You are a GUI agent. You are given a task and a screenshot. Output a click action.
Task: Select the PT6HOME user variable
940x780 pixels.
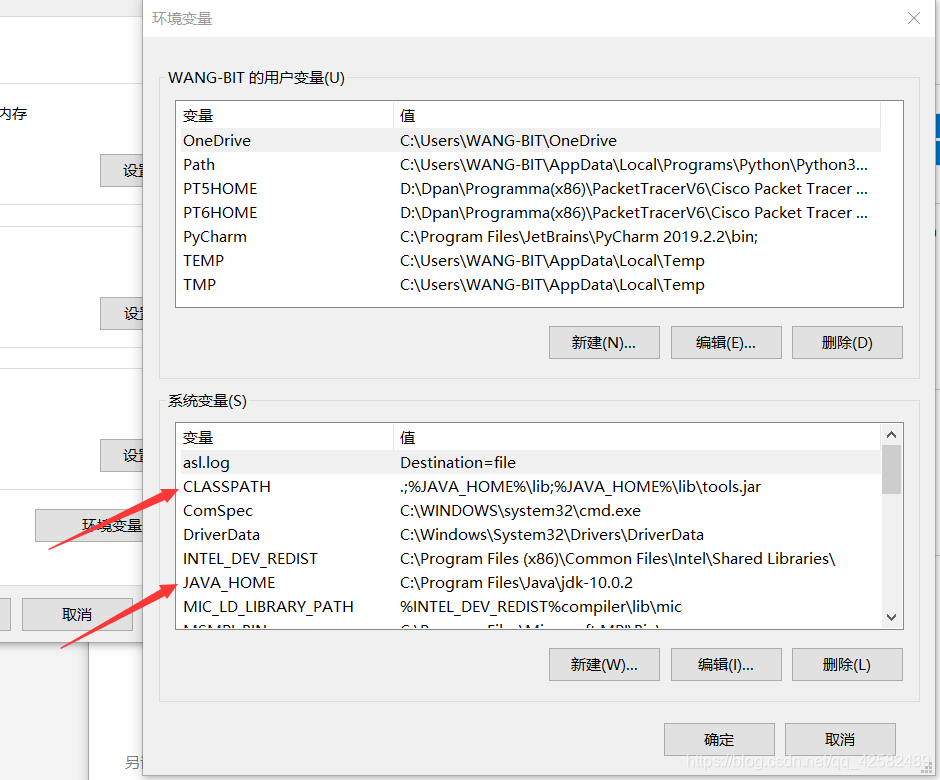[x=531, y=212]
